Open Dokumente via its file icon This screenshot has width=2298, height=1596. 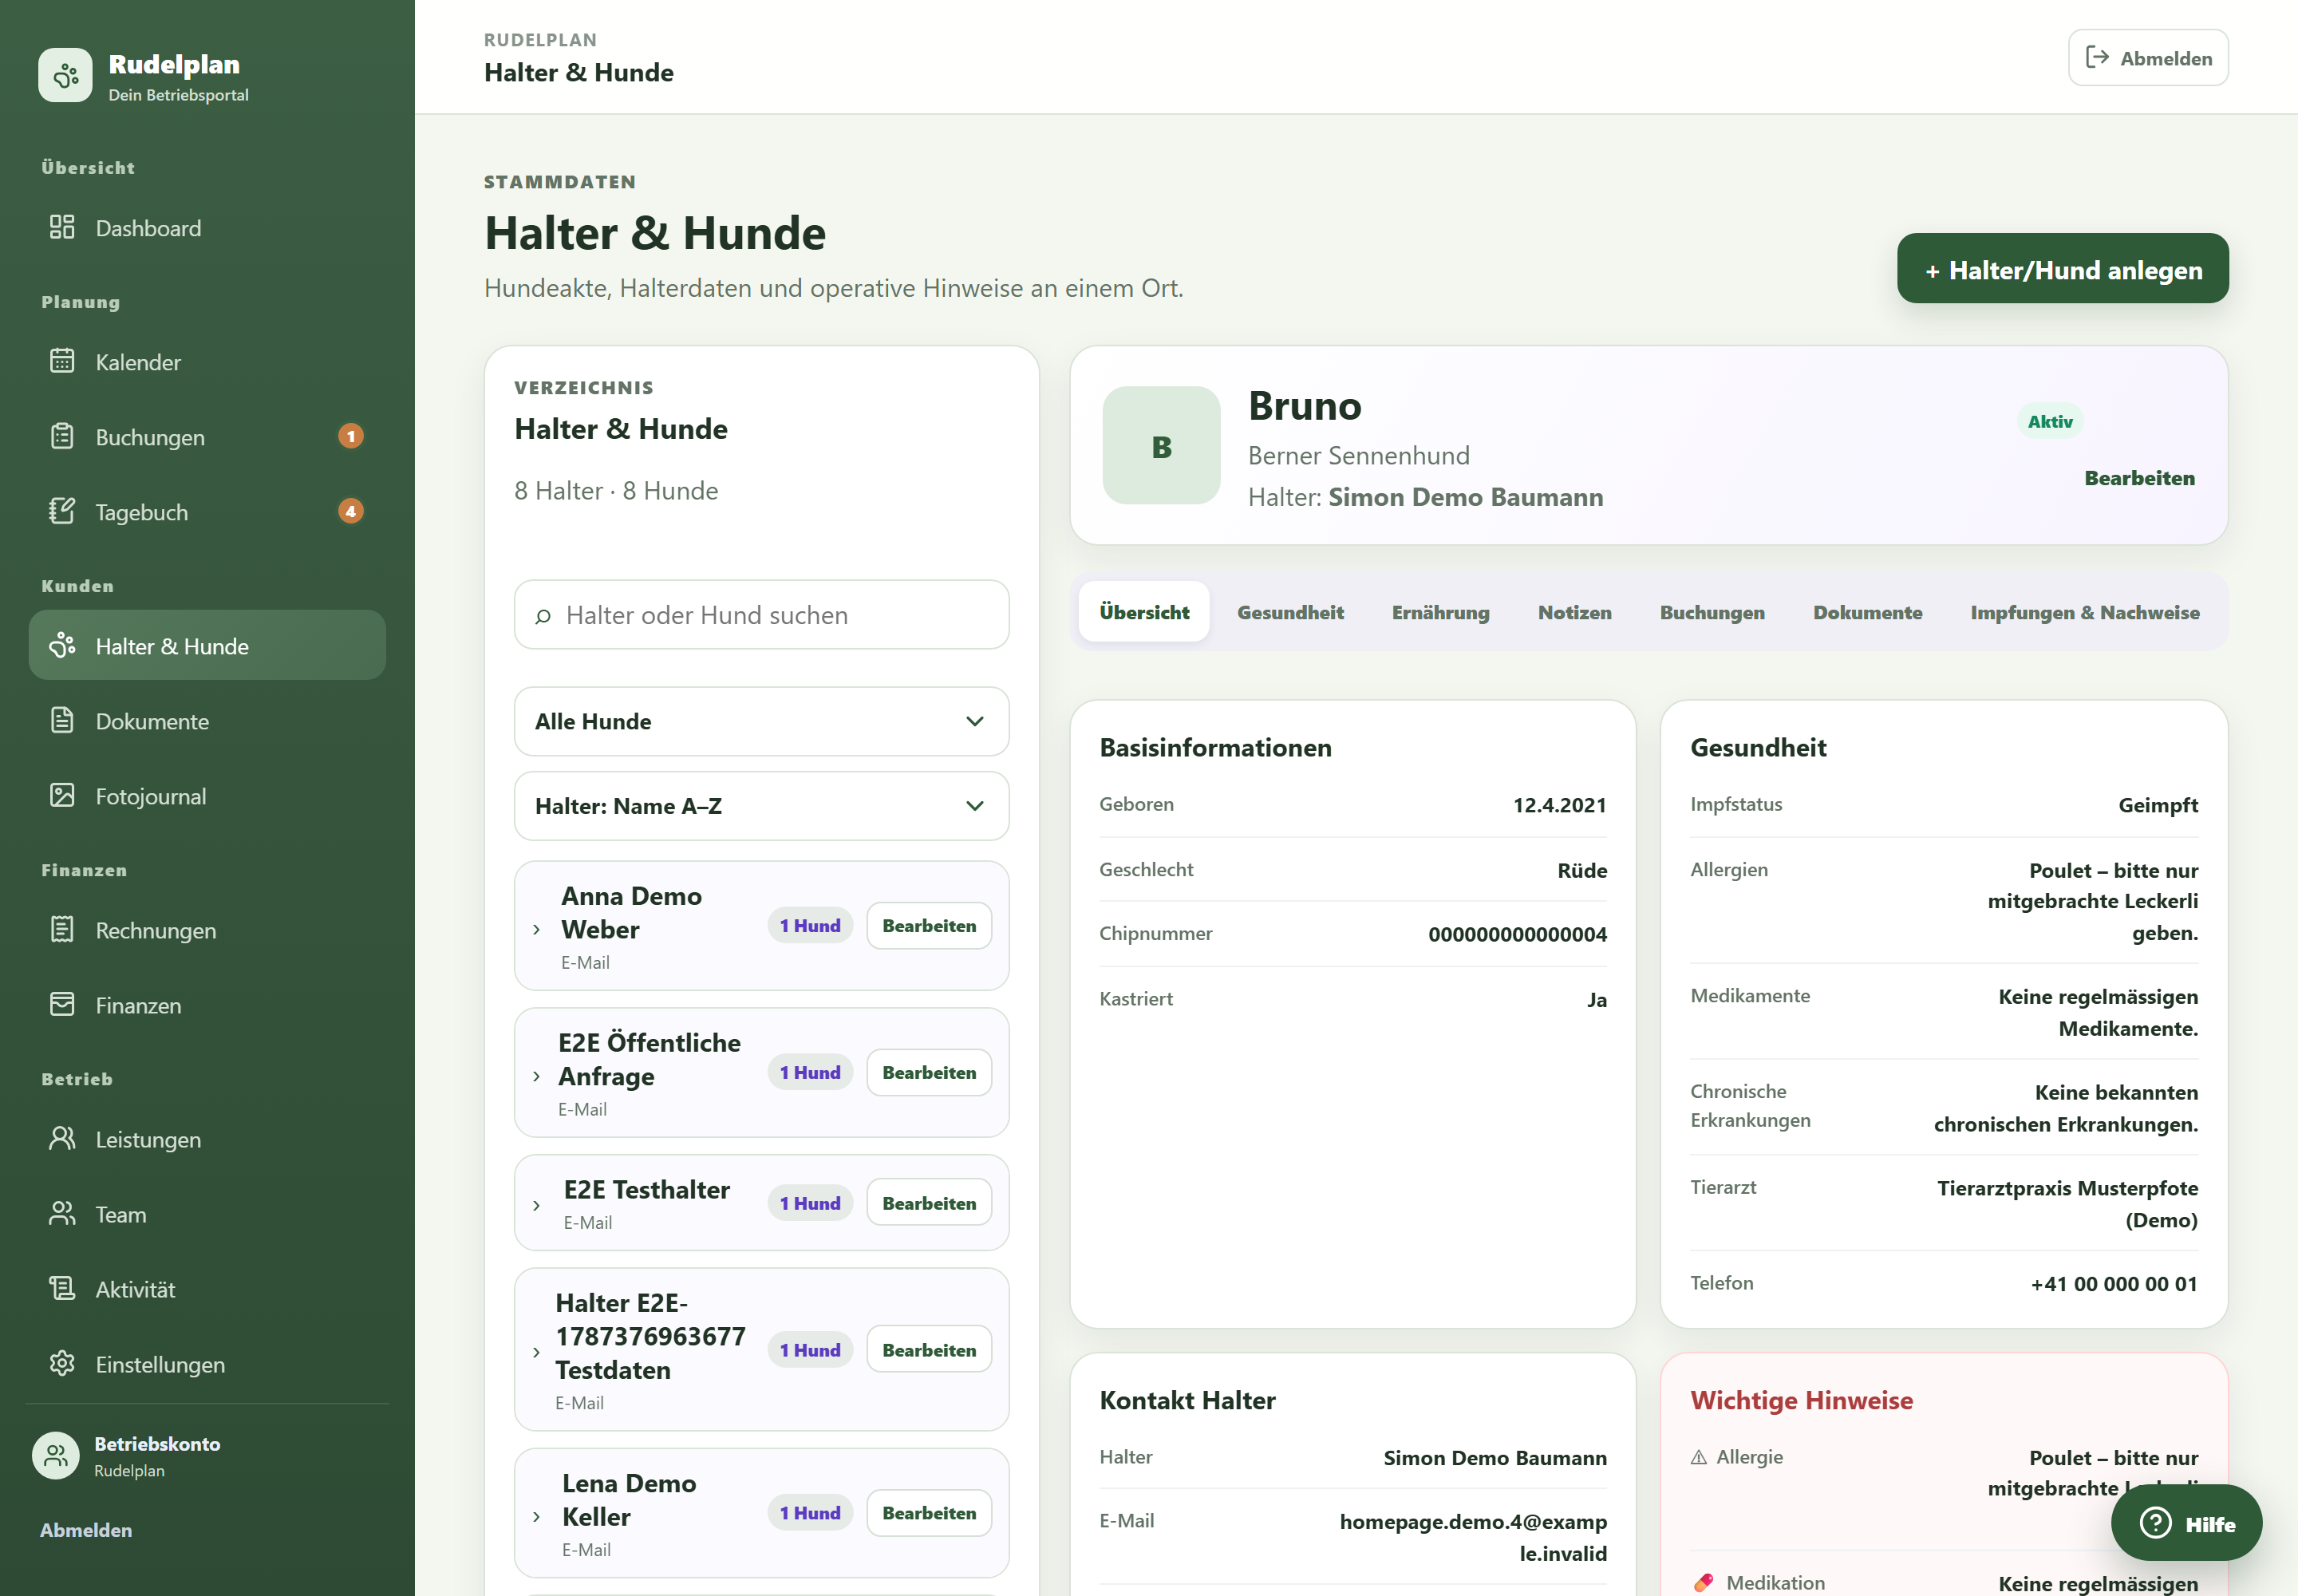[62, 720]
